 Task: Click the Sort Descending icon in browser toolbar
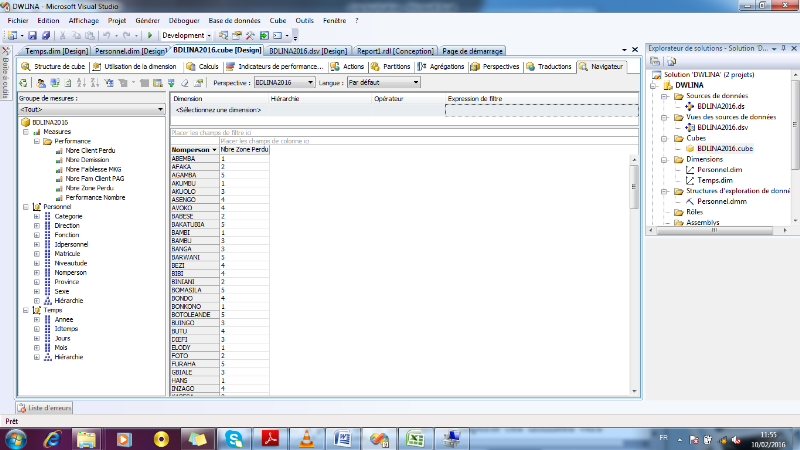click(94, 83)
